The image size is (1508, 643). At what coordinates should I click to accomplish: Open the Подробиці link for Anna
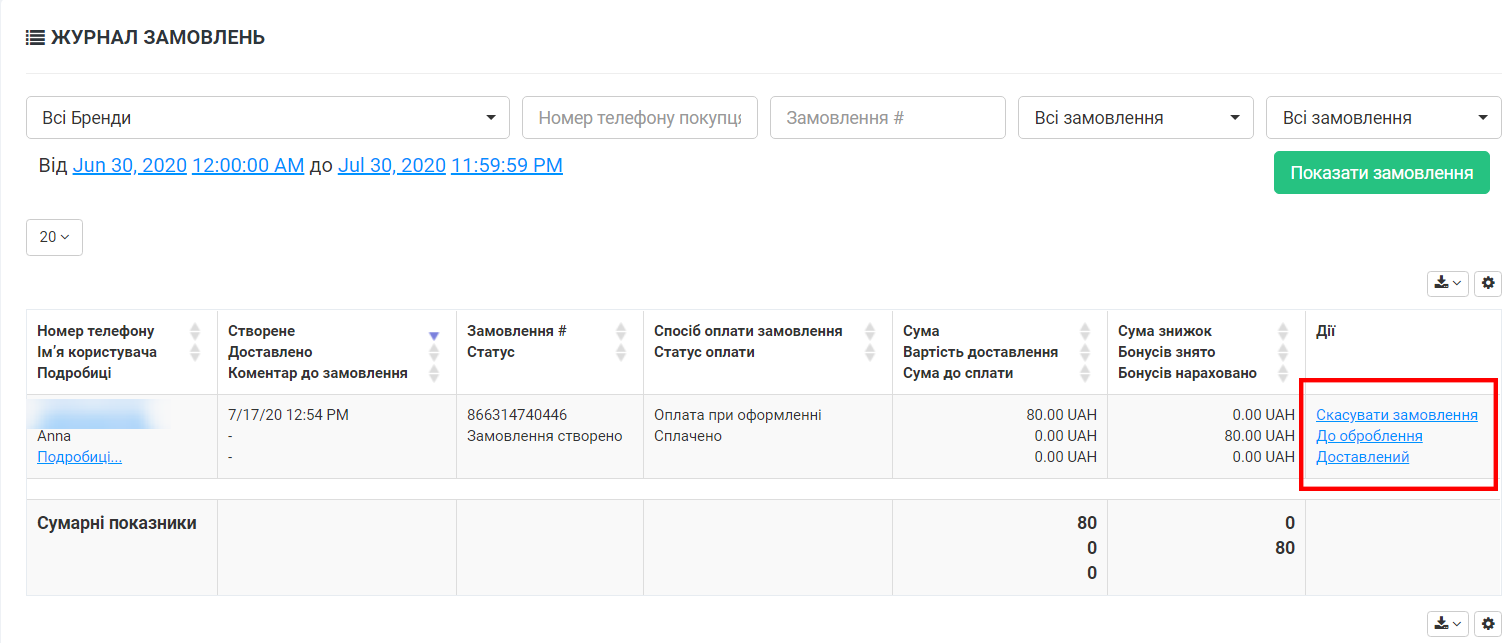pos(79,457)
